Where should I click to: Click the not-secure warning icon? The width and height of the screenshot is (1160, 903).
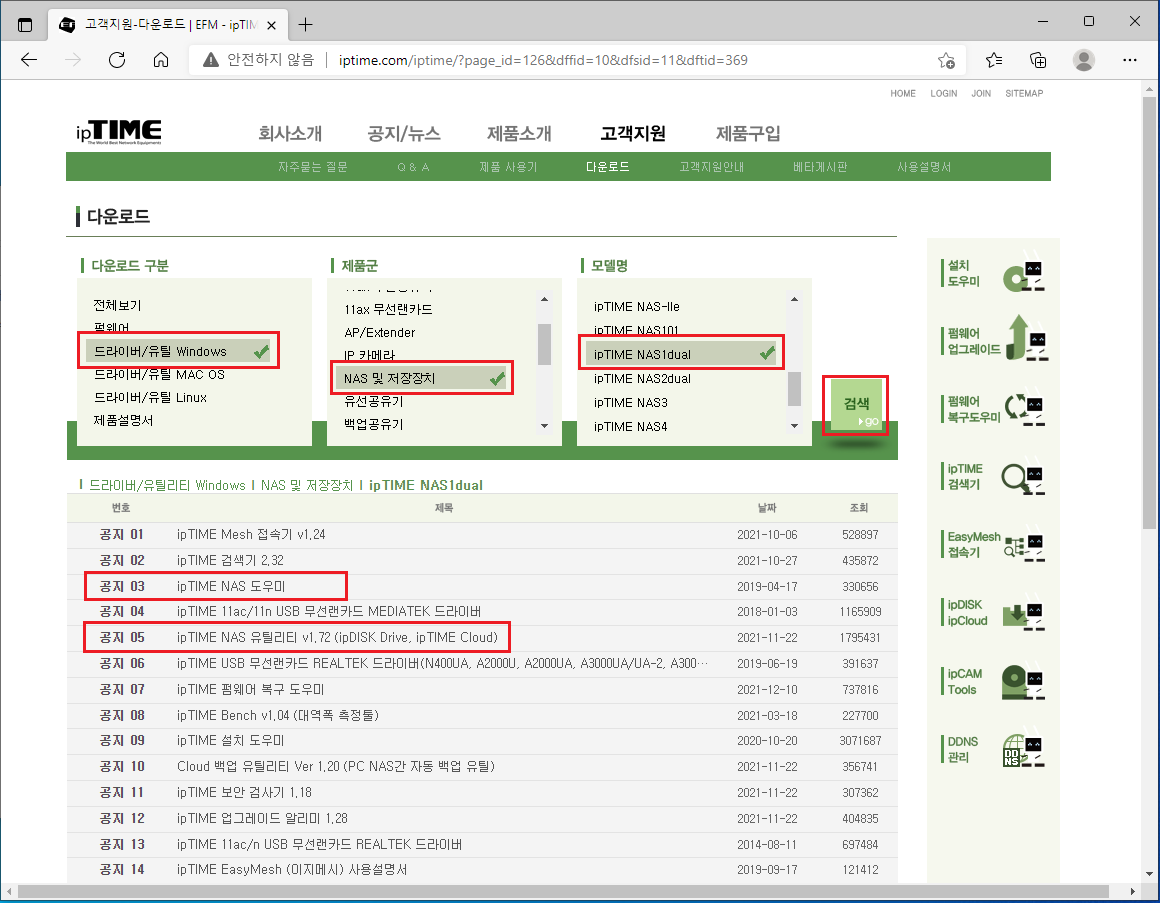pos(211,60)
